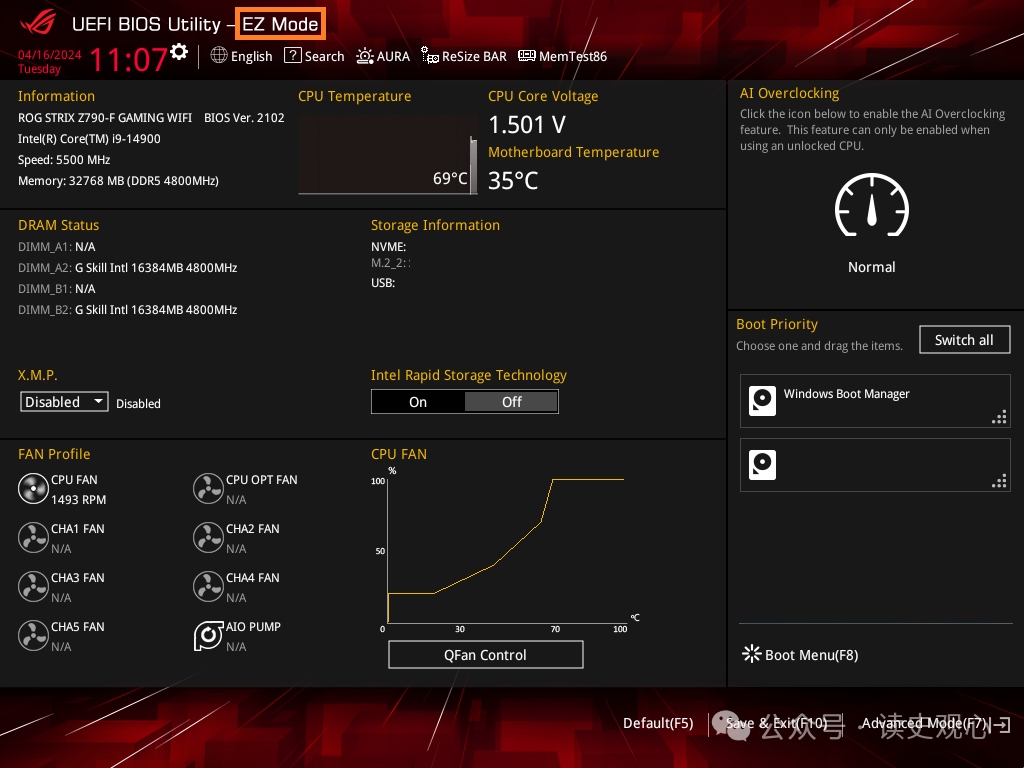Select Windows Boot Manager boot entry
The image size is (1024, 768).
tap(875, 401)
